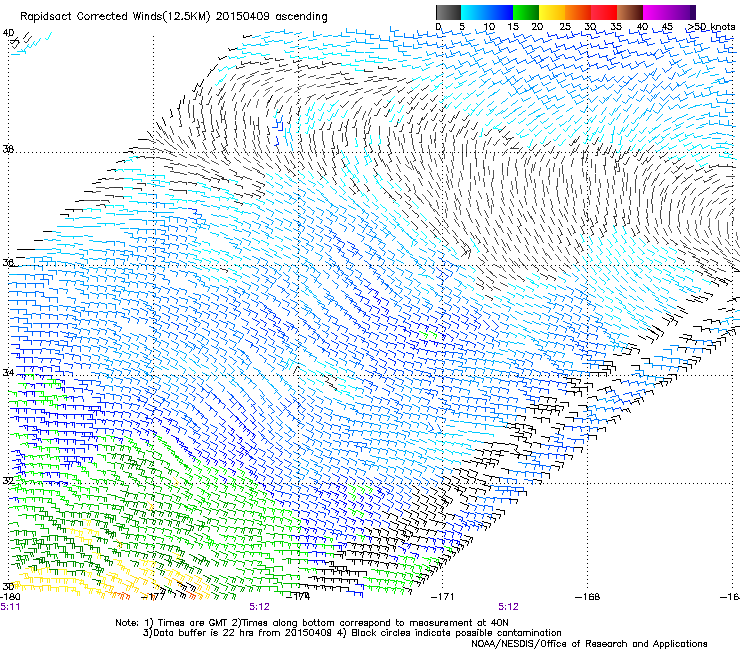Click longitude label '-180' on the axis
The height and width of the screenshot is (650, 740).
(x=10, y=597)
